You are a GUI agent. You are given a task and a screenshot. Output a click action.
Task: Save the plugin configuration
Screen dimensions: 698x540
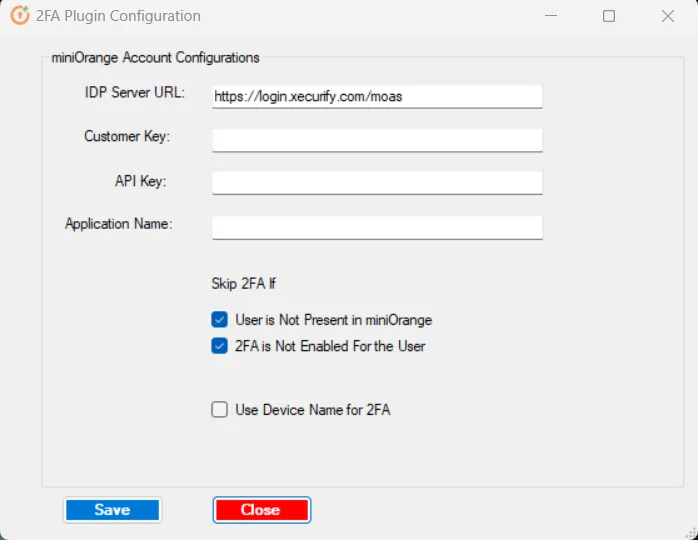coord(112,510)
